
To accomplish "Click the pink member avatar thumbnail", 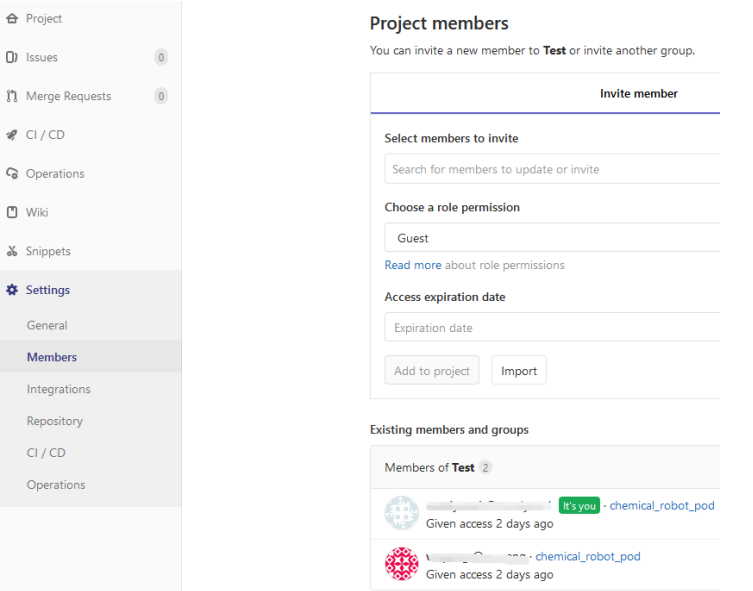I will [402, 564].
